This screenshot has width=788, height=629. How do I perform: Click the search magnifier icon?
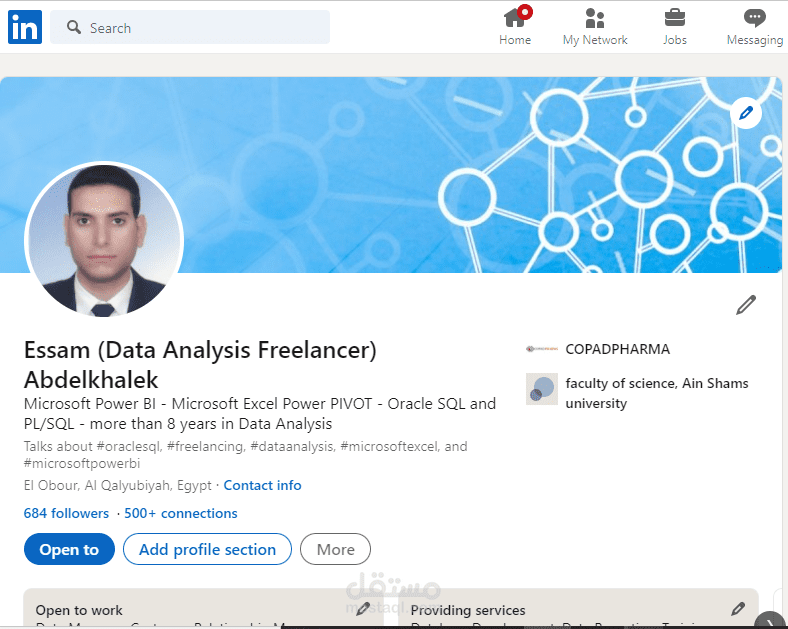74,27
